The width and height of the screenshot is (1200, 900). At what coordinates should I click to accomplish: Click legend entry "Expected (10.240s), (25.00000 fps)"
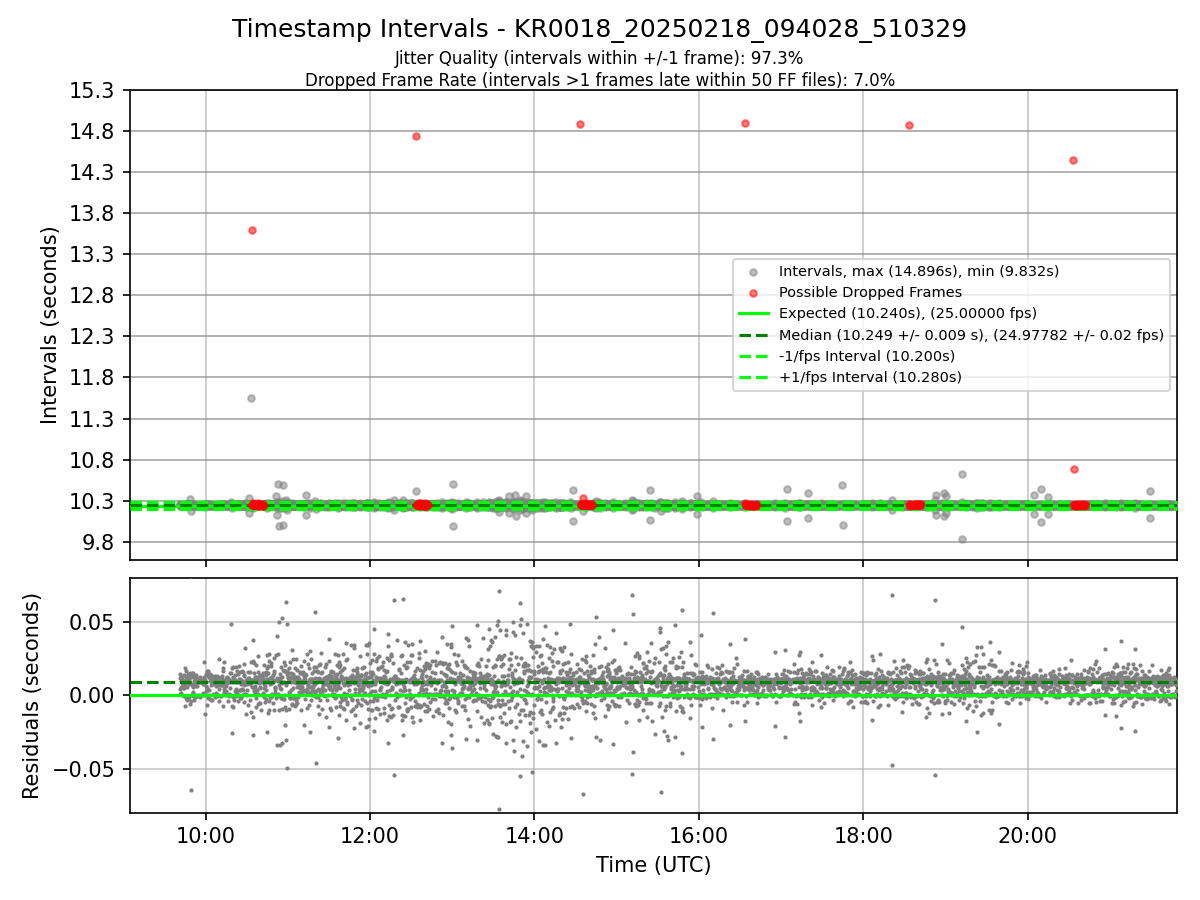click(x=907, y=313)
